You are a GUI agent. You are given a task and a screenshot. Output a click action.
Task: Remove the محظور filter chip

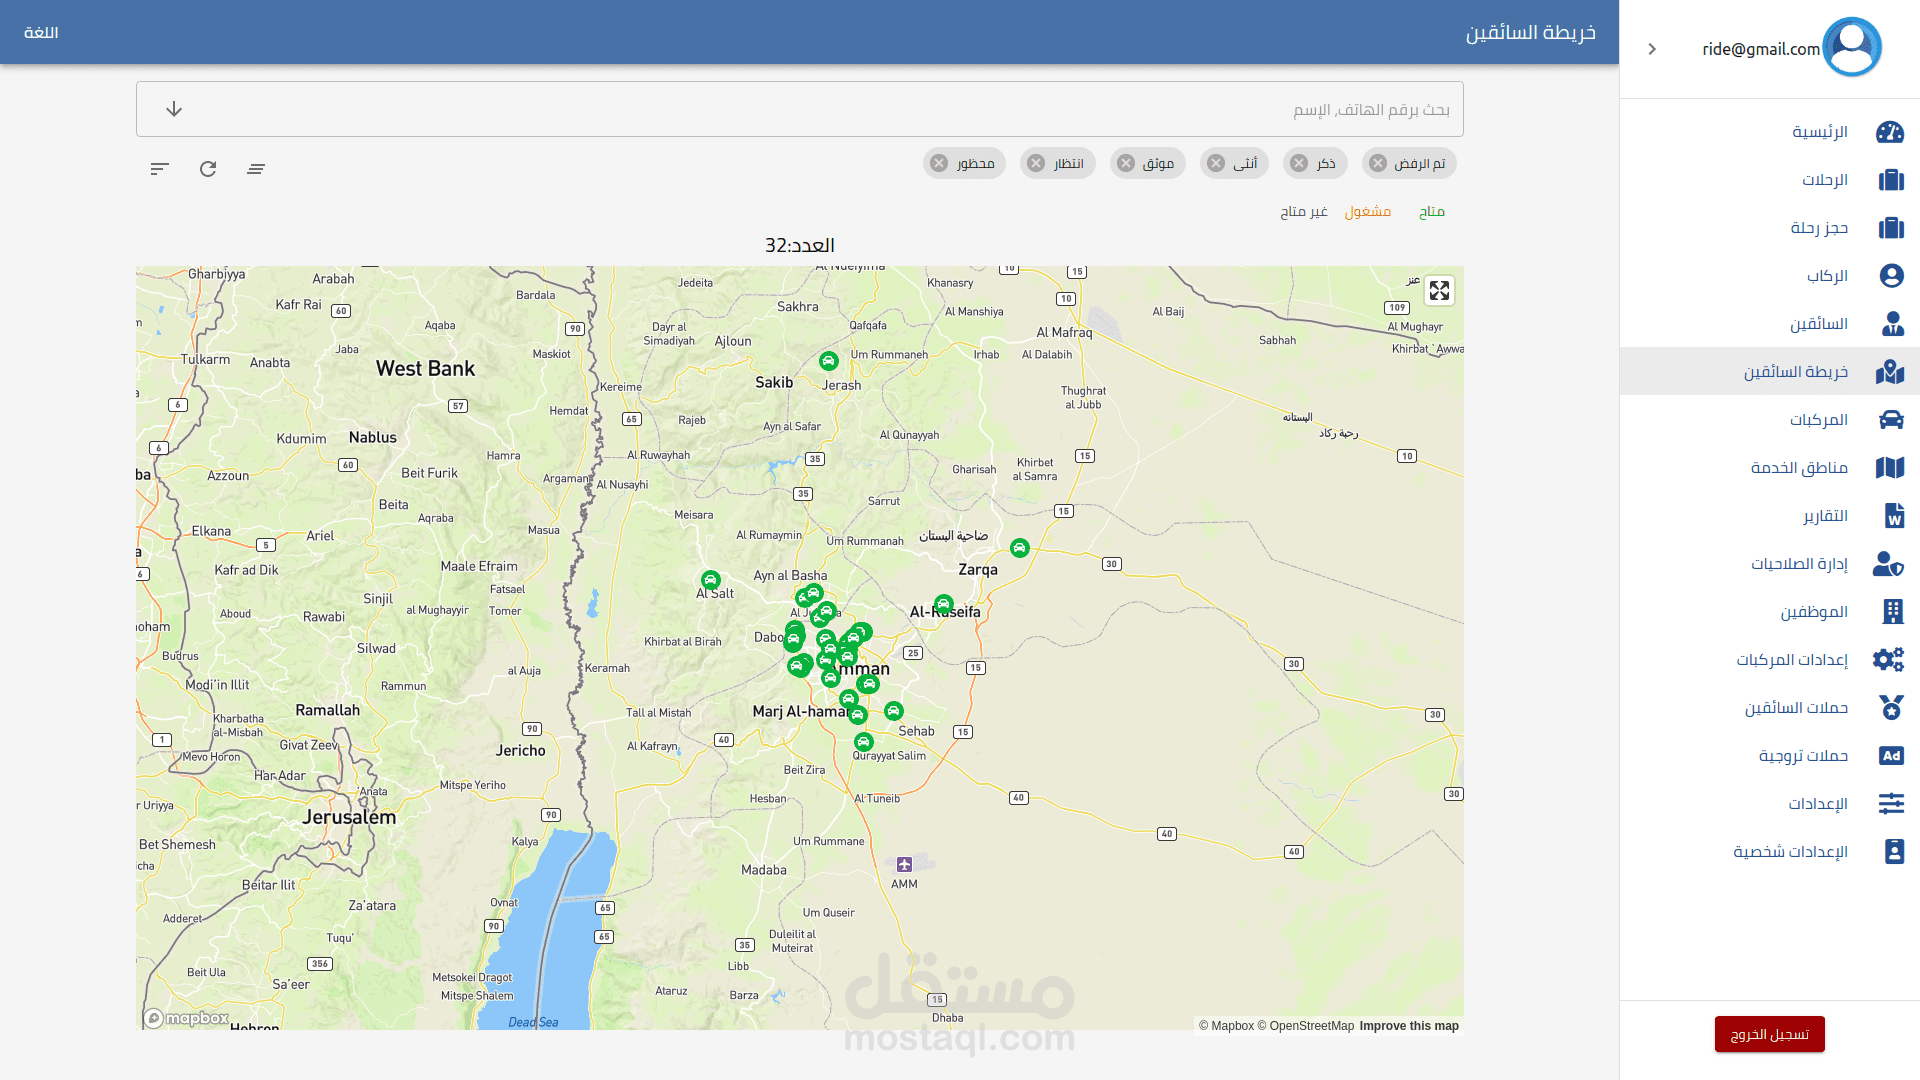point(939,163)
